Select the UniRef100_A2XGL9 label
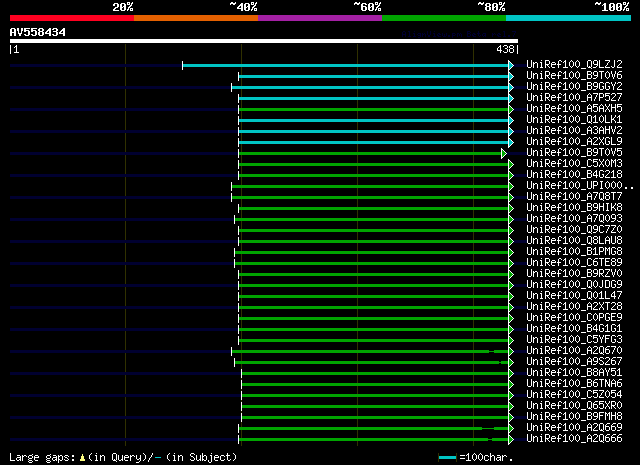Image resolution: width=640 pixels, height=465 pixels. [574, 141]
